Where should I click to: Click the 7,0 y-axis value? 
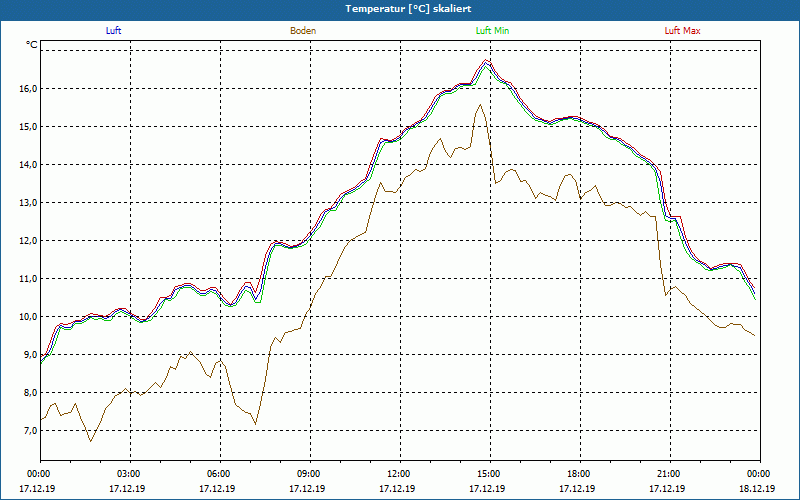click(x=31, y=431)
